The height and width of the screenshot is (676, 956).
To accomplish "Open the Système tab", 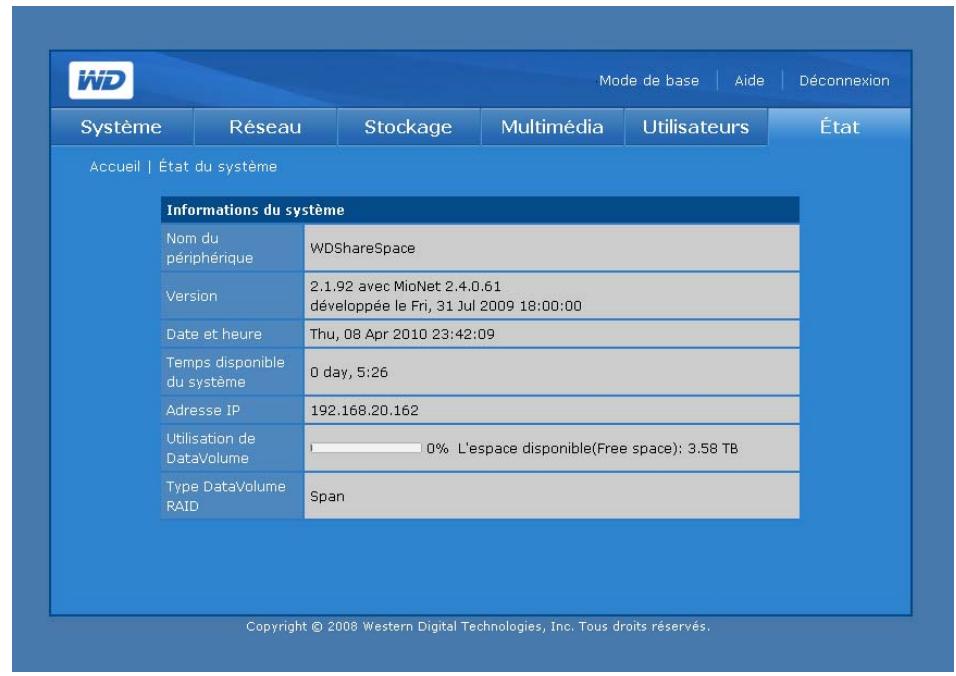I will click(x=121, y=127).
